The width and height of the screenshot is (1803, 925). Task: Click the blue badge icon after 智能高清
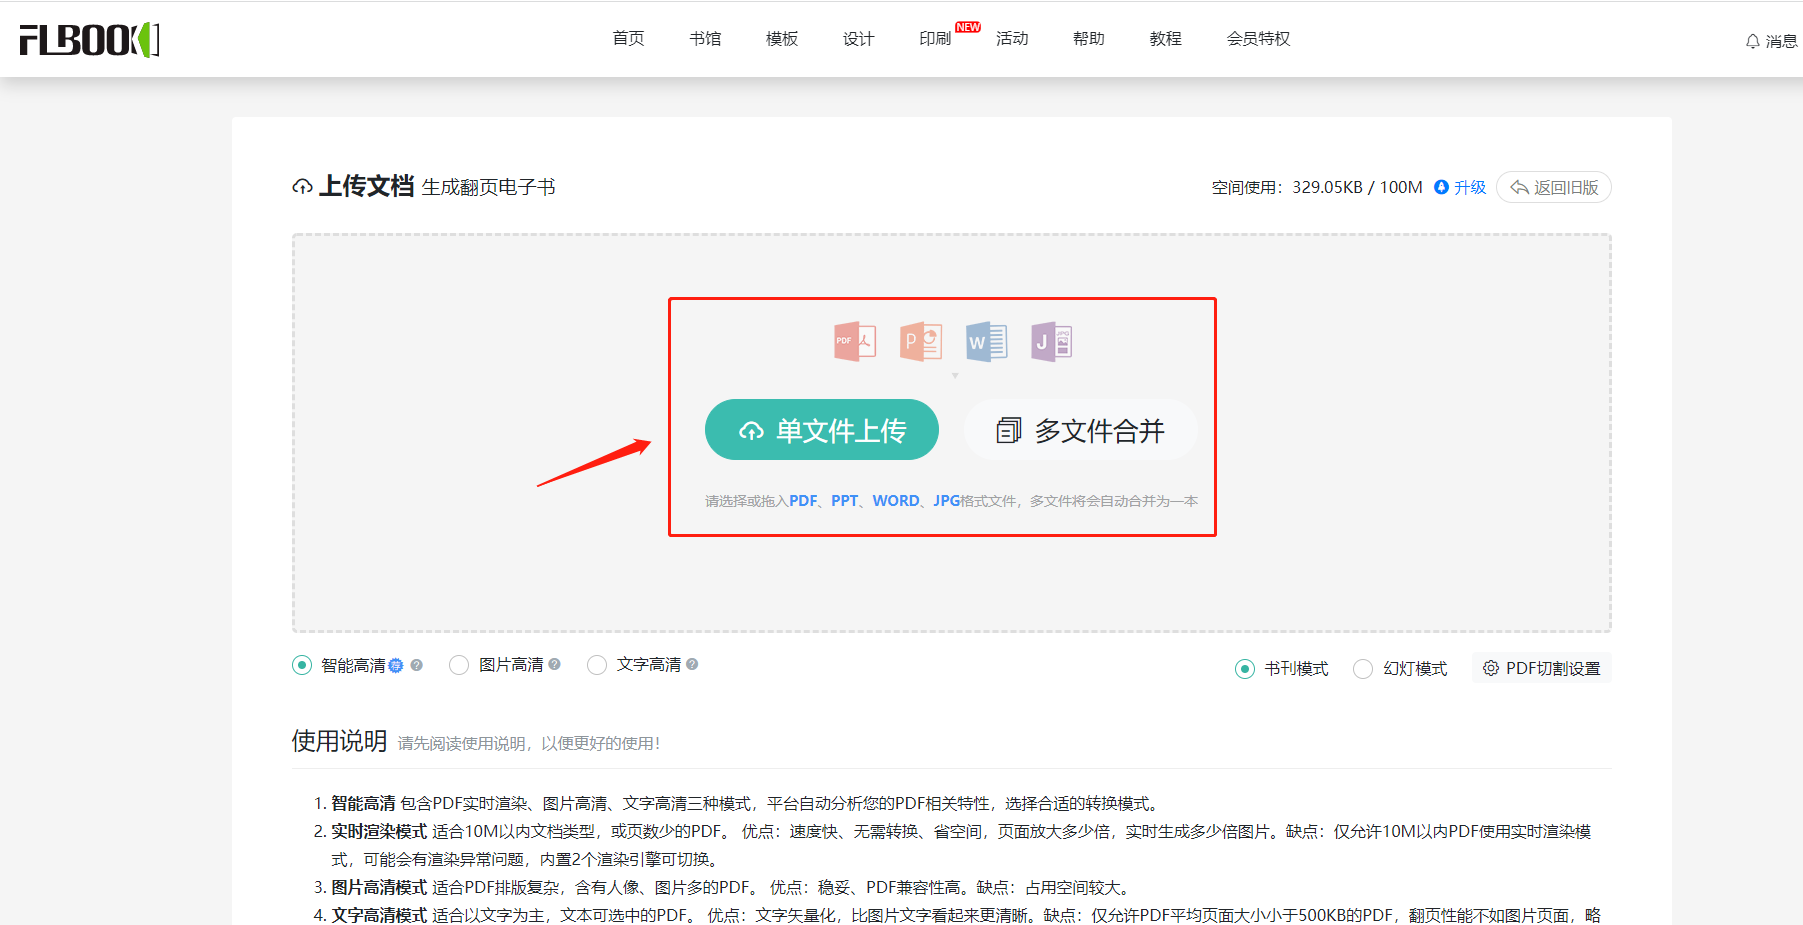coord(396,666)
